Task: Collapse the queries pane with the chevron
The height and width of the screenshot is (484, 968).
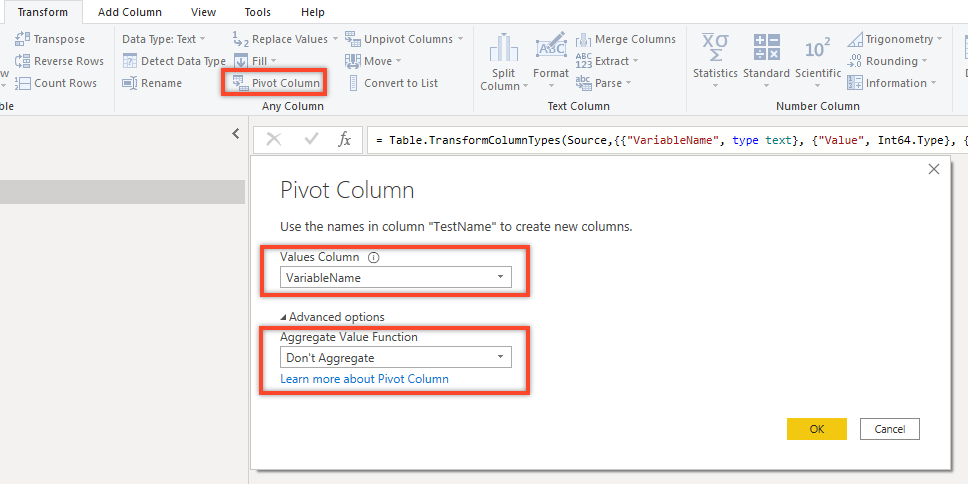Action: coord(236,133)
